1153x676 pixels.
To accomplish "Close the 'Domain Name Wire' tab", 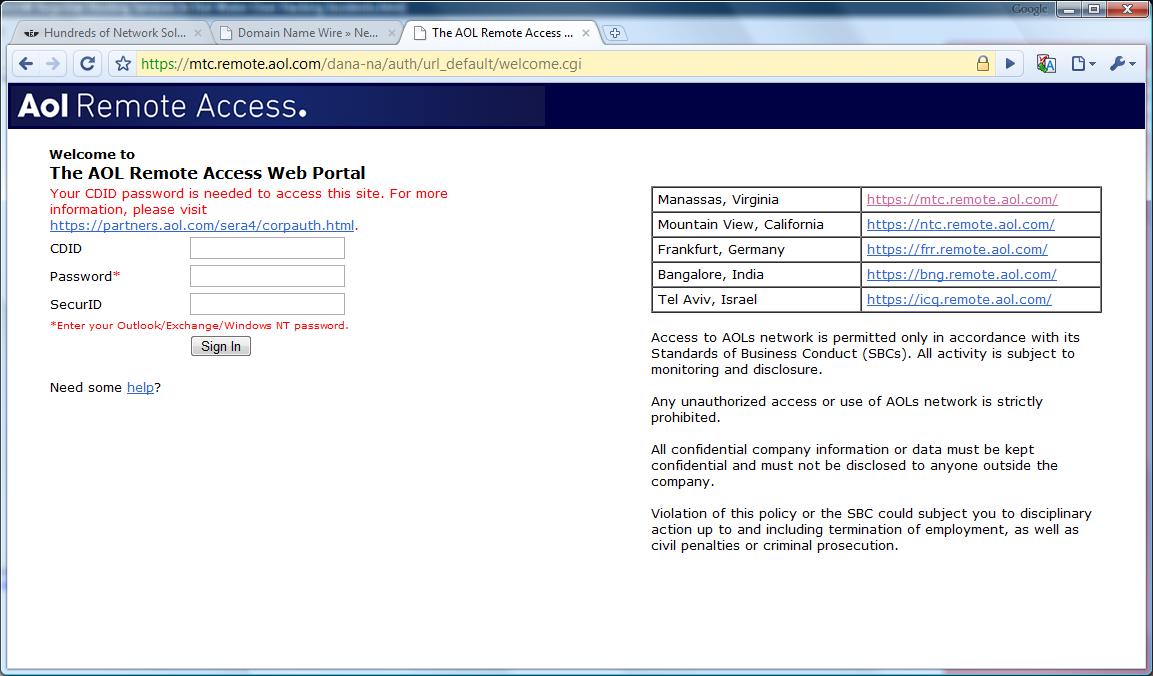I will (x=392, y=33).
